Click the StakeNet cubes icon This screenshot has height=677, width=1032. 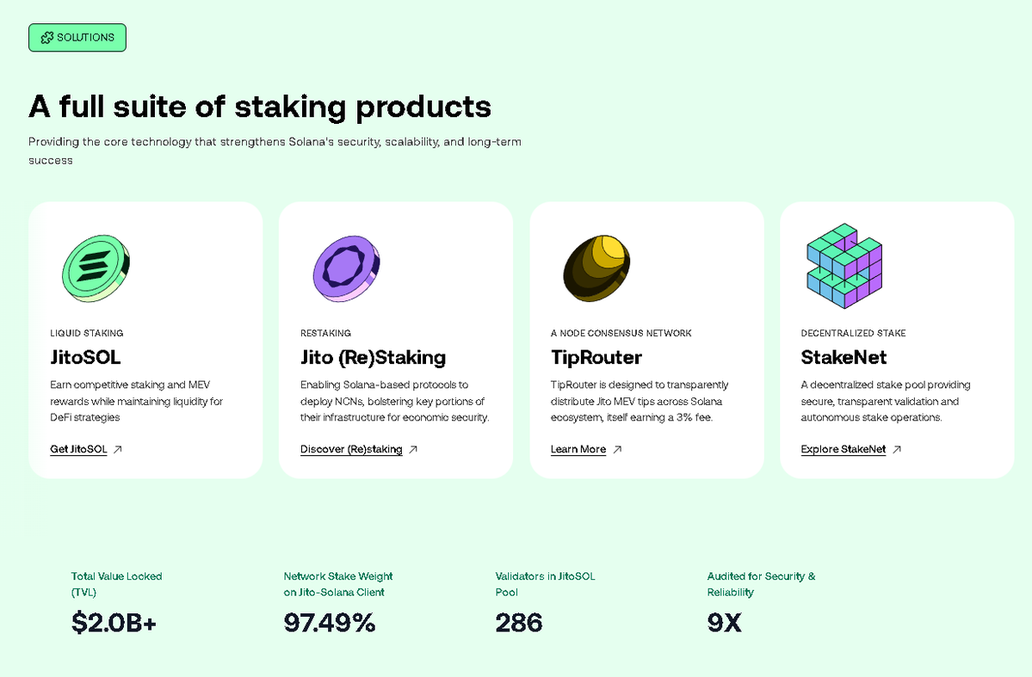click(x=844, y=266)
